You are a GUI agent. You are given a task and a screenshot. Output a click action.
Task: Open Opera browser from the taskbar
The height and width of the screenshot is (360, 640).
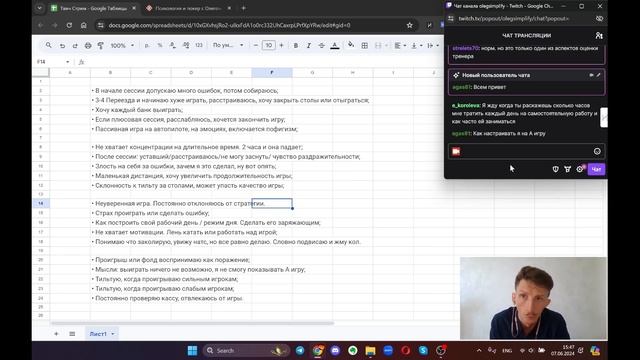[405, 351]
